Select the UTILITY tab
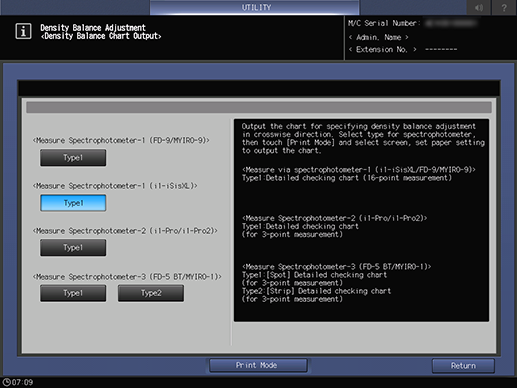The height and width of the screenshot is (388, 517). click(x=255, y=7)
